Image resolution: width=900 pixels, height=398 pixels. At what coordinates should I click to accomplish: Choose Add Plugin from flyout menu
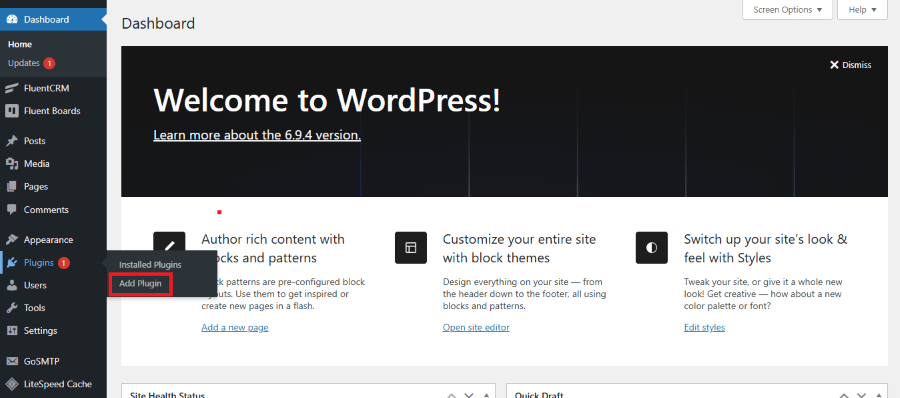(x=141, y=283)
